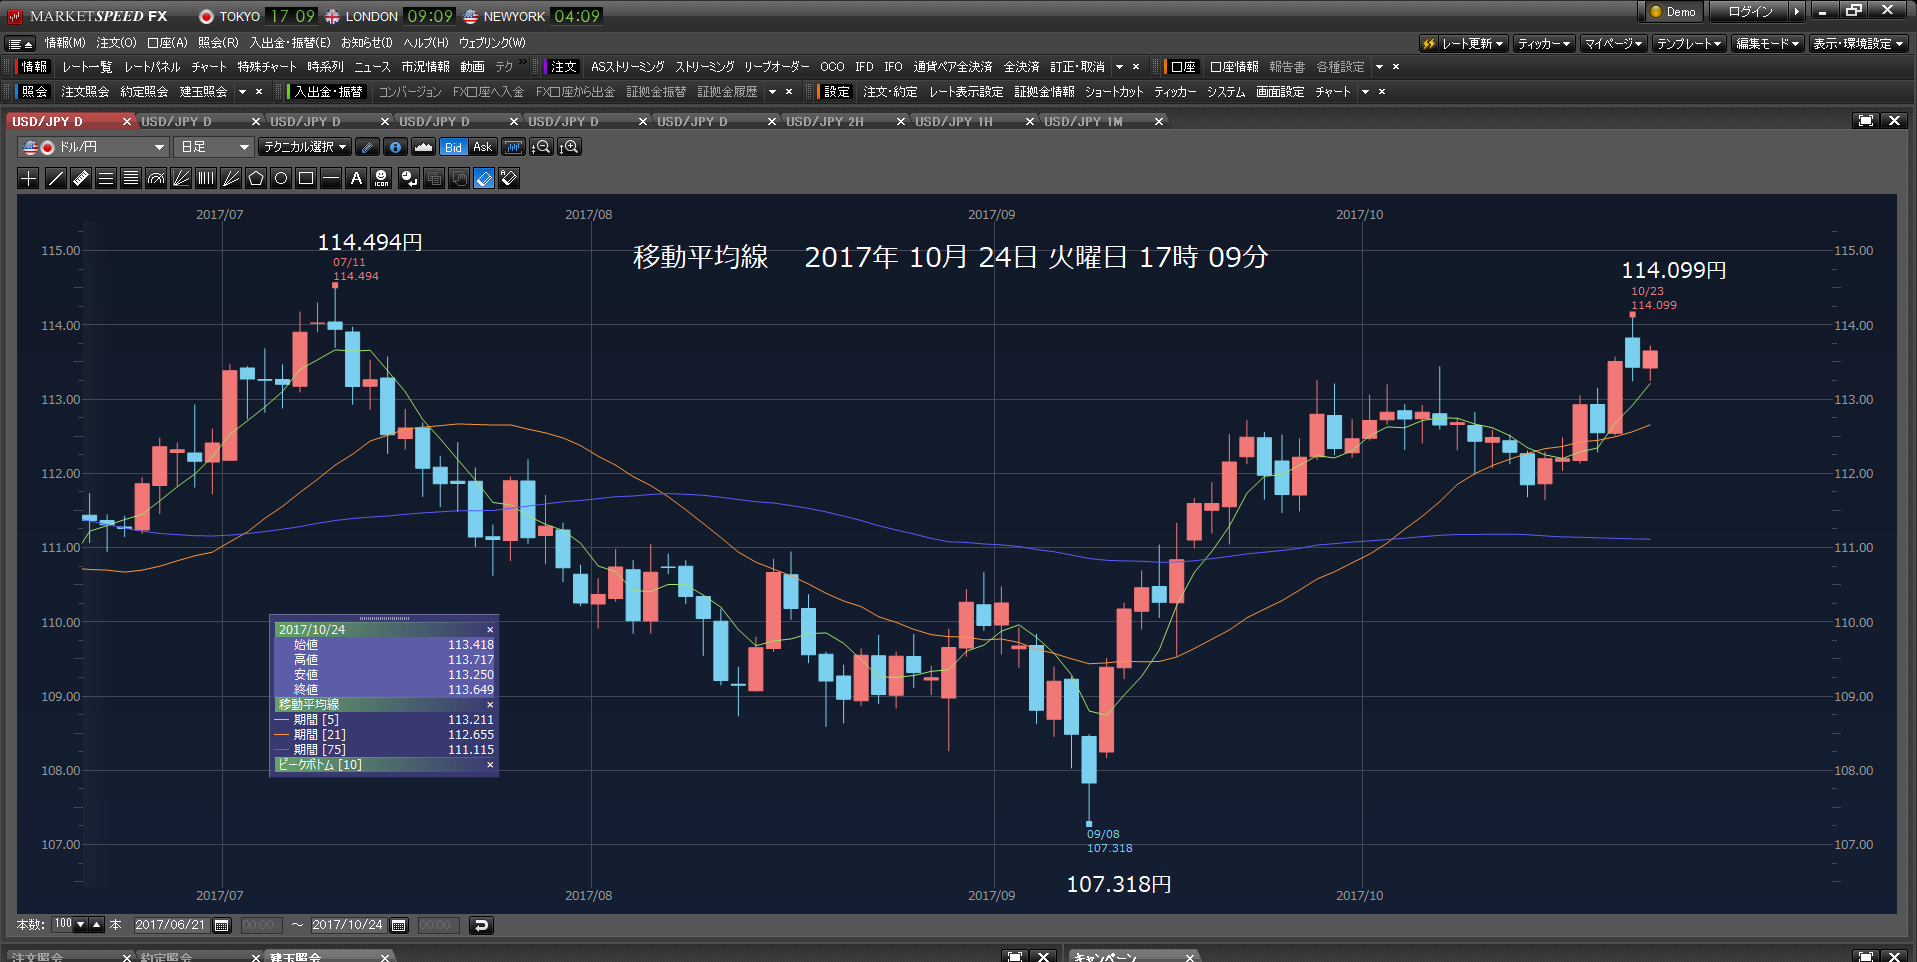Click the mountain area chart icon

tap(423, 147)
